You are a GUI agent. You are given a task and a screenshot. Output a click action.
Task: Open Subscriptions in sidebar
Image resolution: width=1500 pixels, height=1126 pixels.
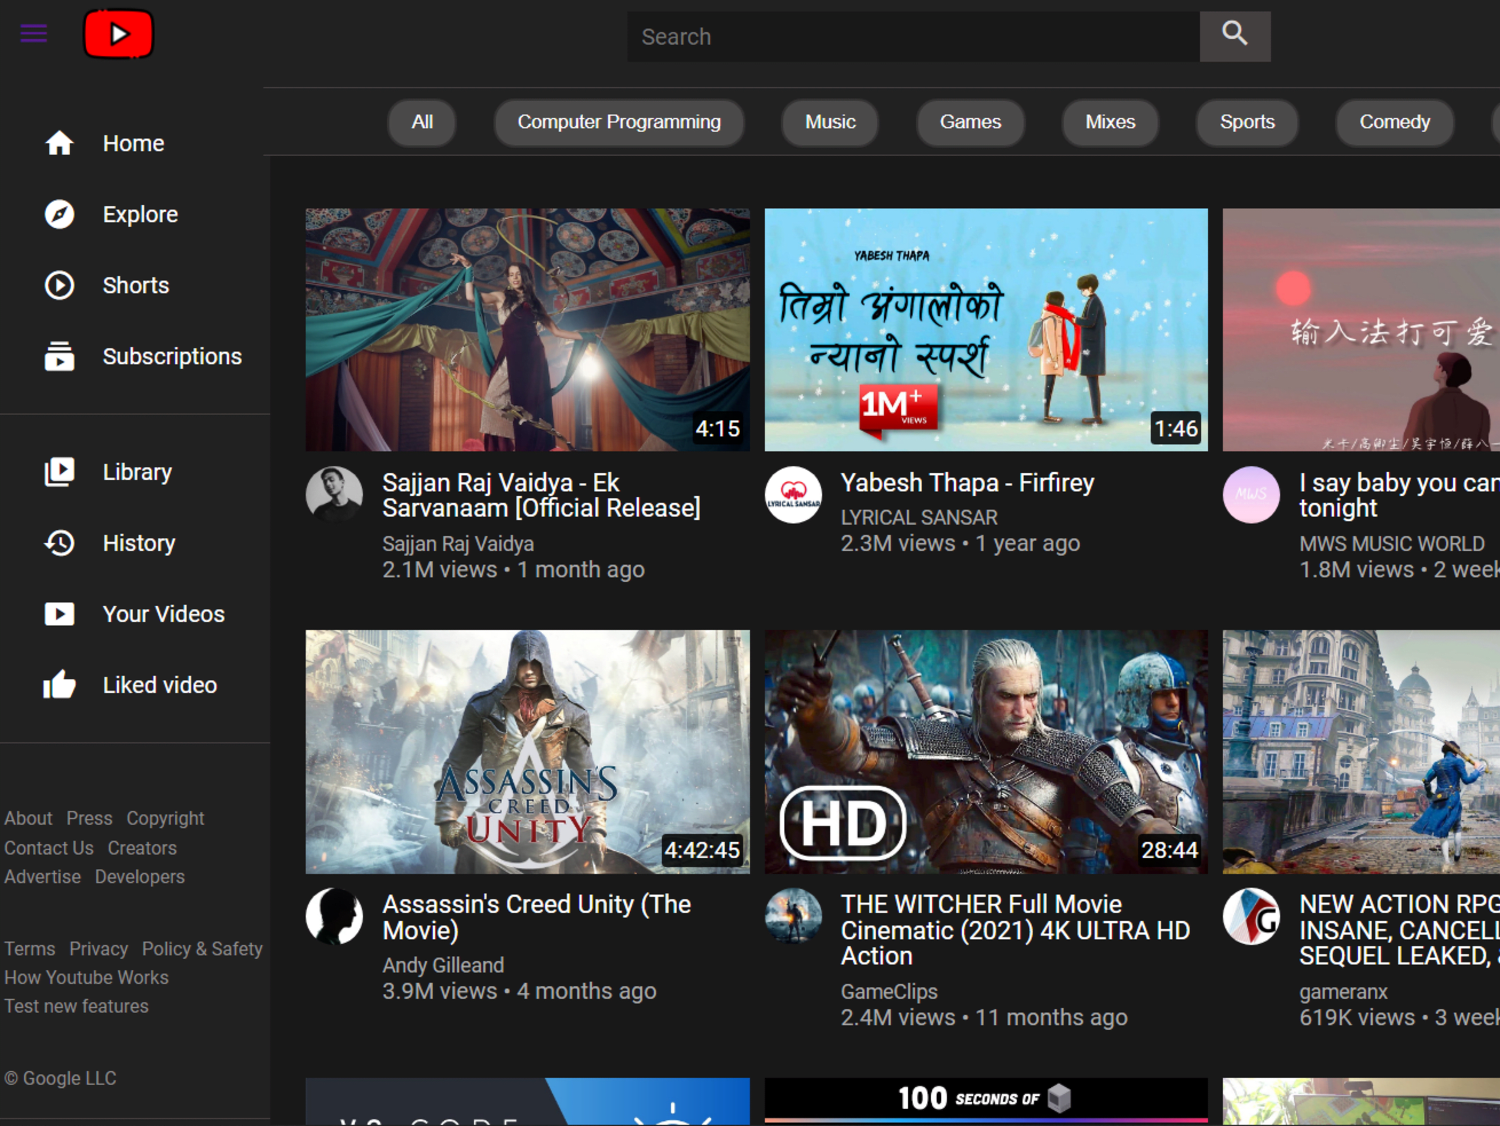[x=172, y=356]
